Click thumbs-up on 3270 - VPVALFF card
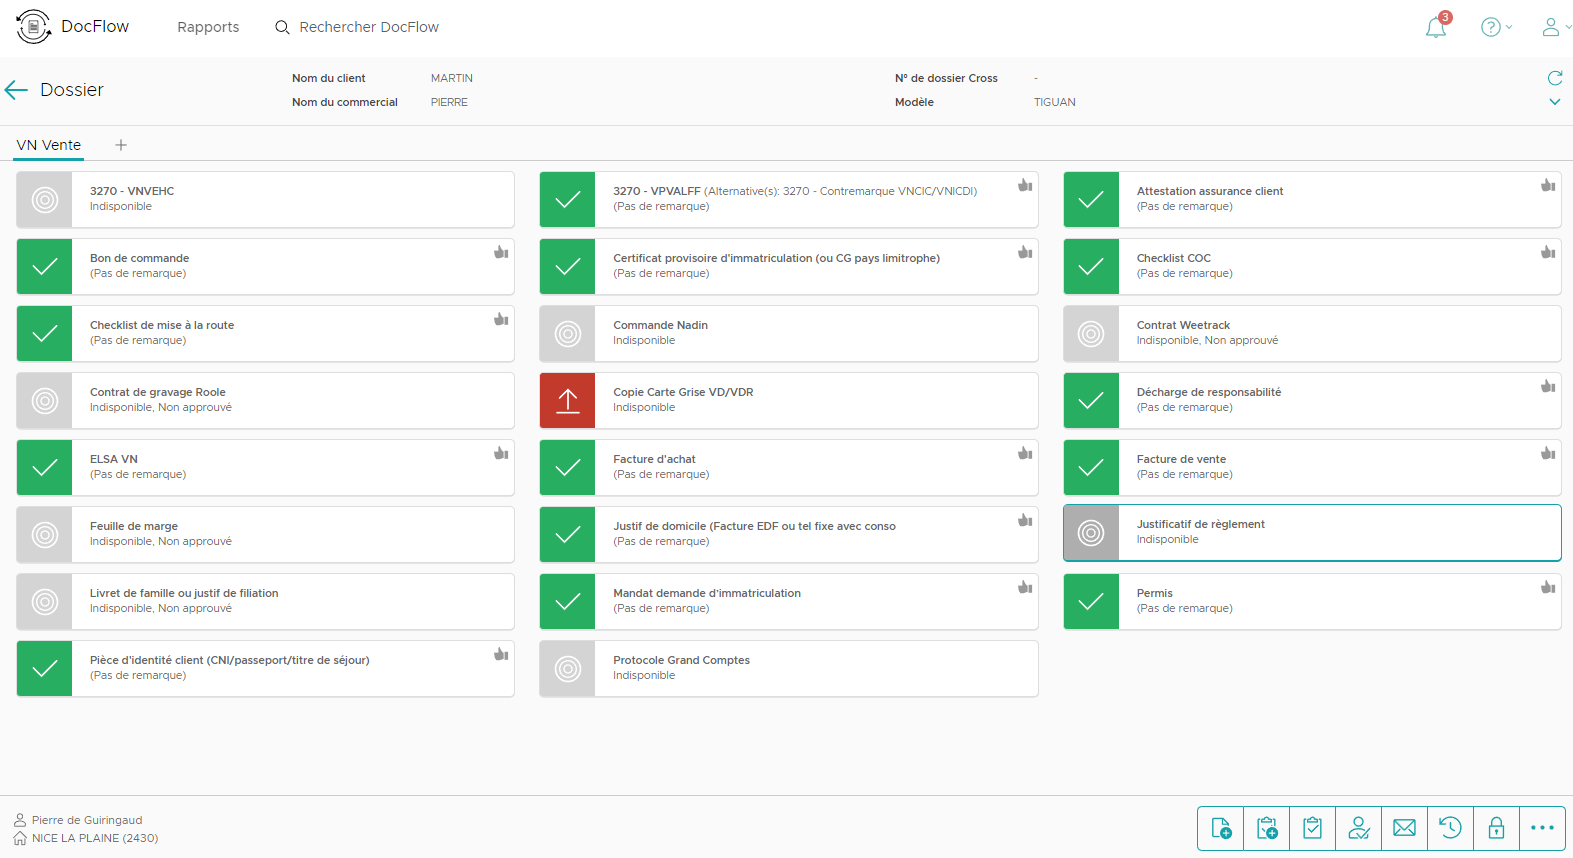Viewport: 1573px width, 858px height. coord(1025,185)
